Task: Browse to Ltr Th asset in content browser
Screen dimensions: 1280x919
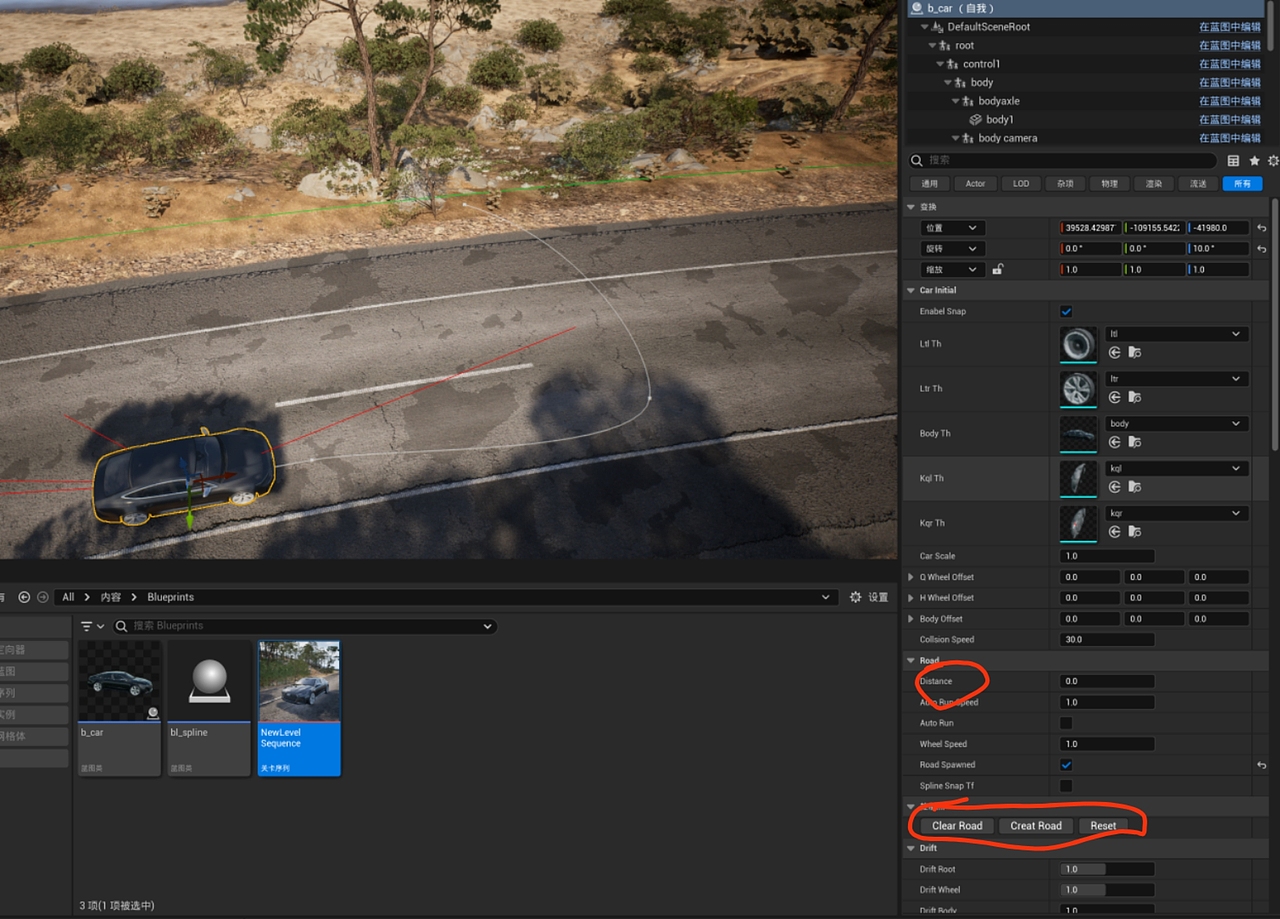Action: (1135, 397)
